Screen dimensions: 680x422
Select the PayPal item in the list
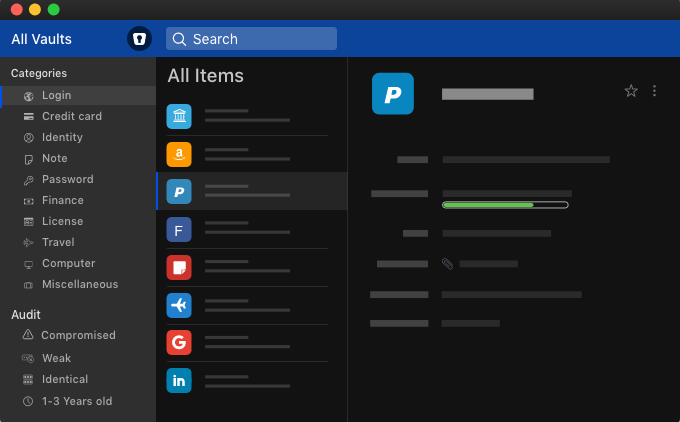pos(252,191)
